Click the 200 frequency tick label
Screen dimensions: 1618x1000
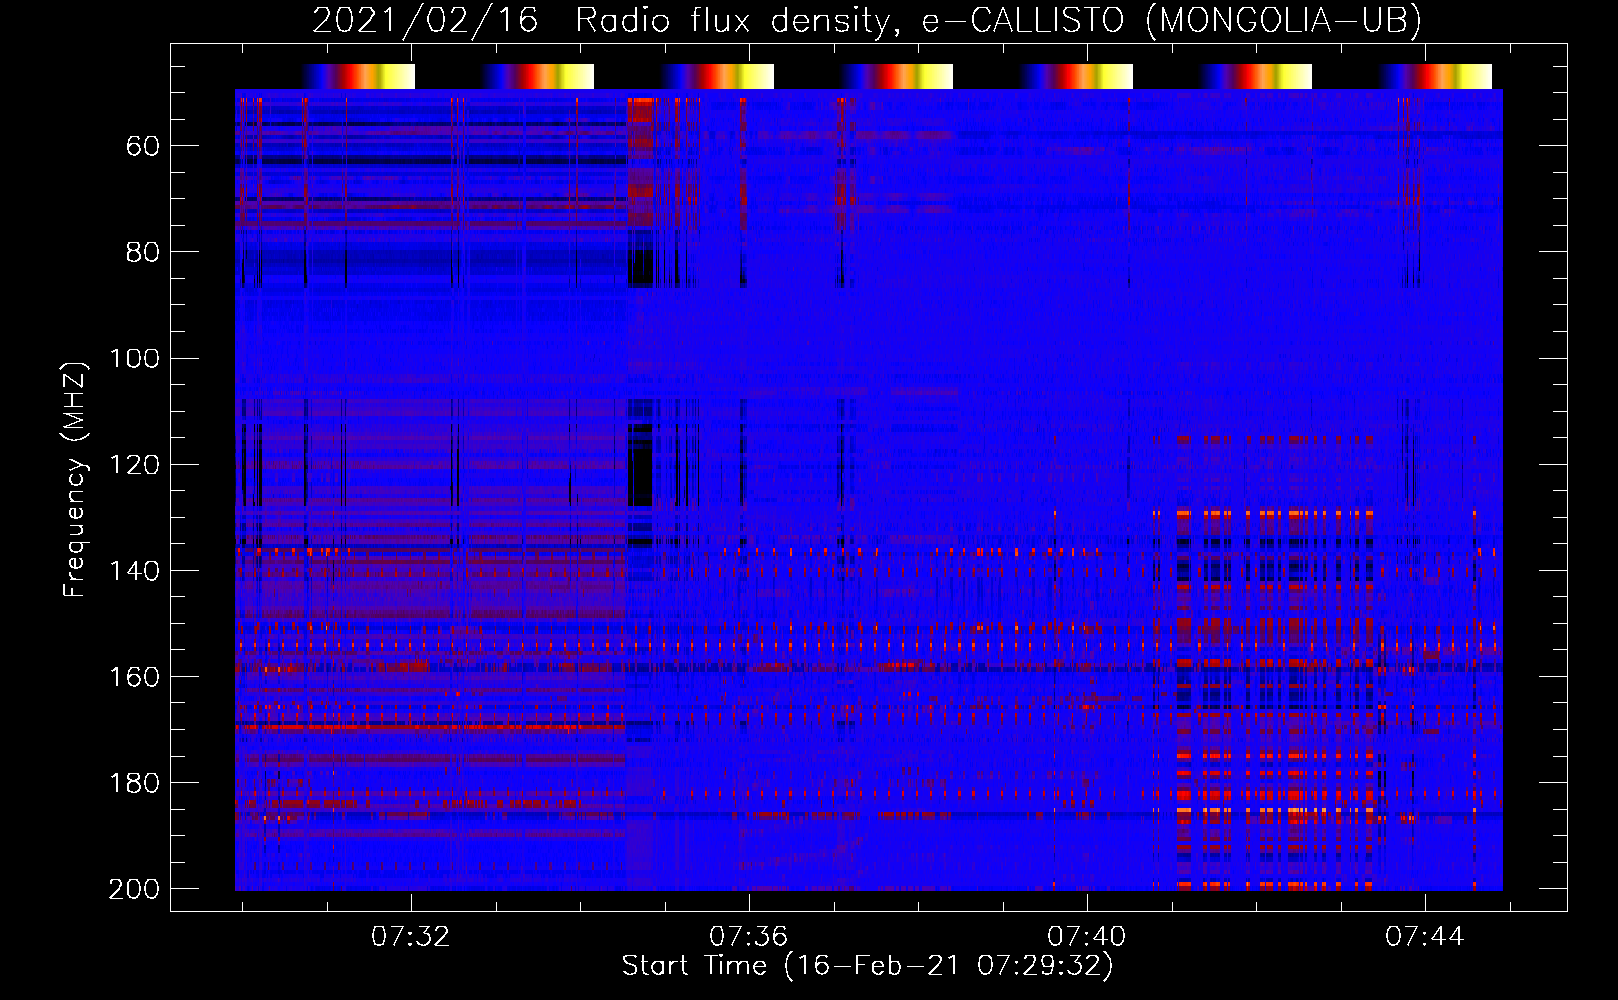pos(134,889)
